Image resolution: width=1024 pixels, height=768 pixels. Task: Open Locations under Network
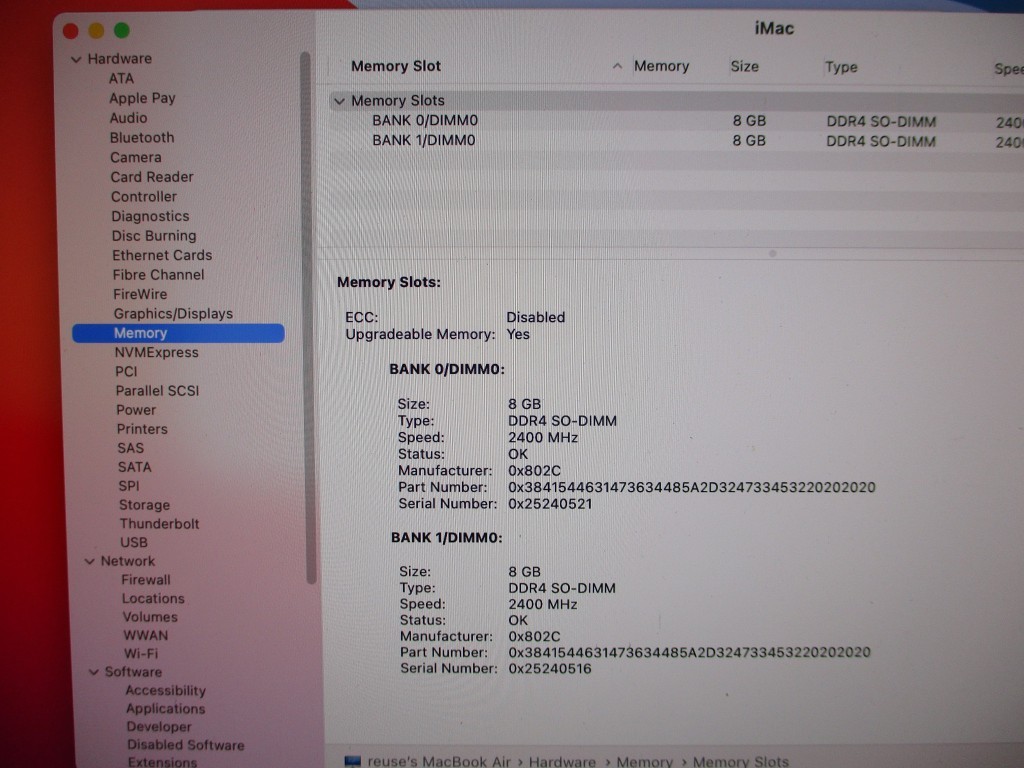click(153, 598)
